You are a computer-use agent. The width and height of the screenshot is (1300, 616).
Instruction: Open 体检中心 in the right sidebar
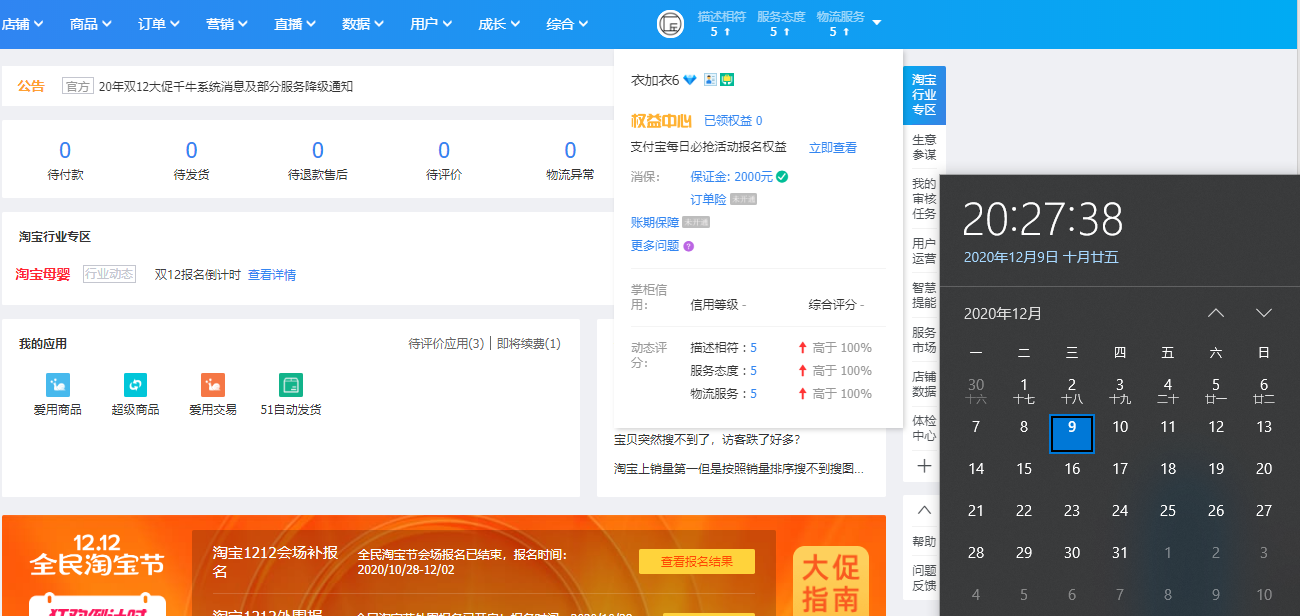point(924,428)
